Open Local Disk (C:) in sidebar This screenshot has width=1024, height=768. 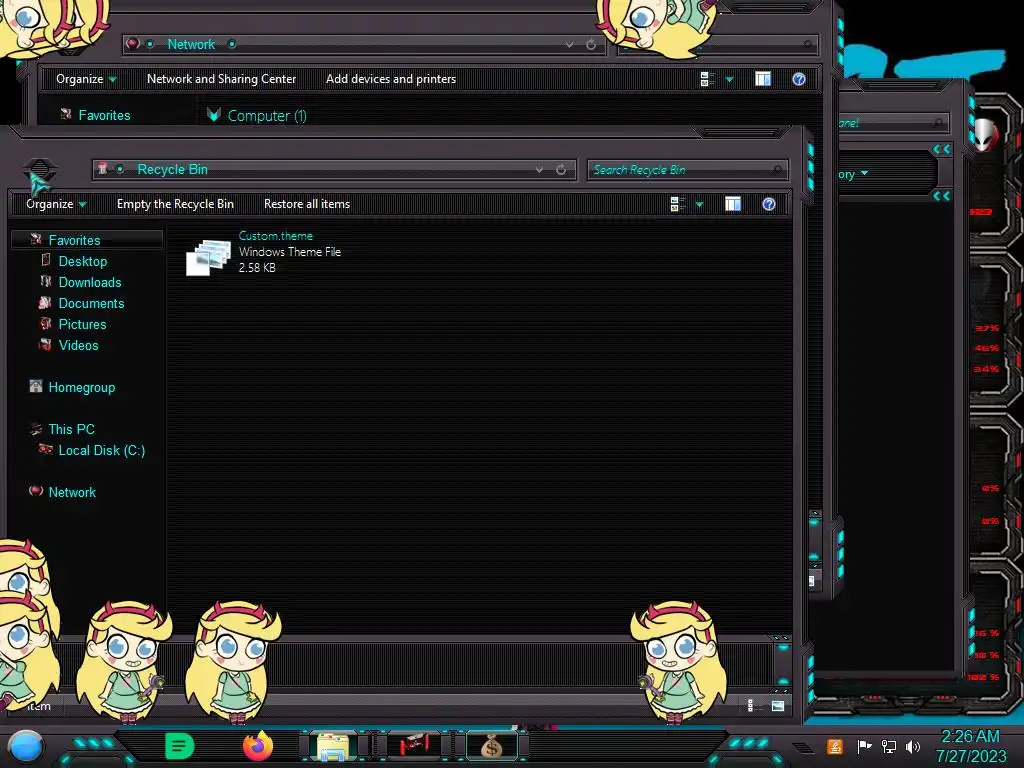[x=102, y=450]
